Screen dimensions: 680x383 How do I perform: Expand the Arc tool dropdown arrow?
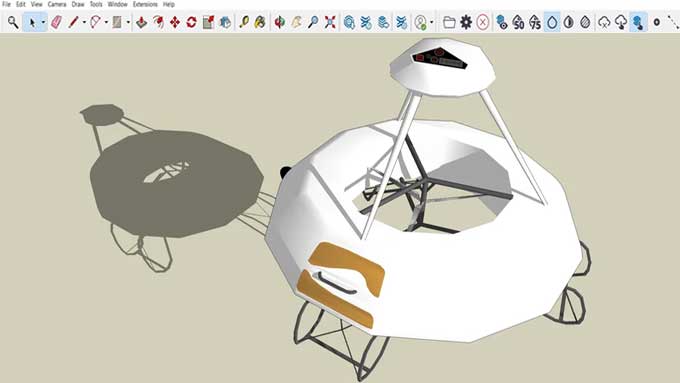106,22
